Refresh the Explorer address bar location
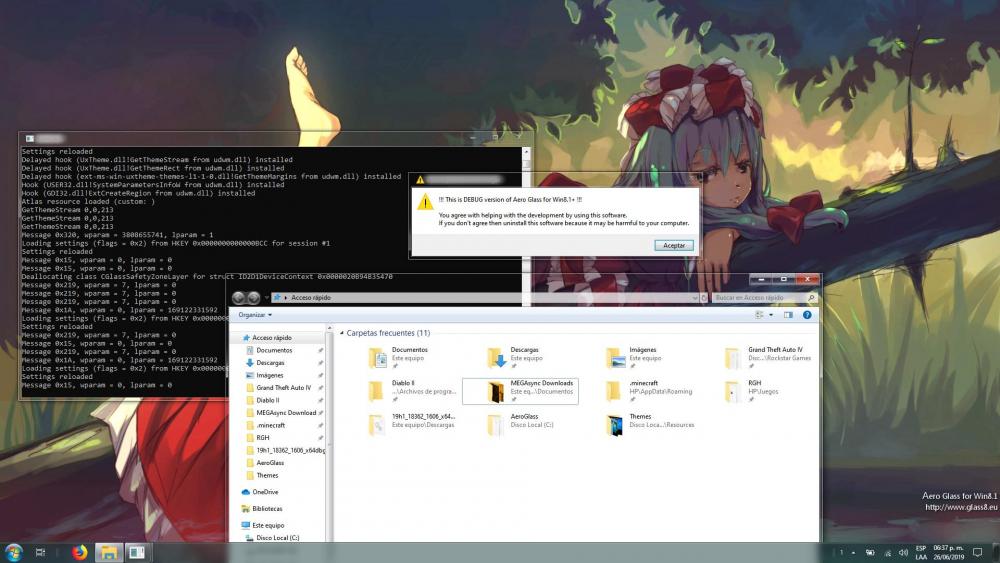The width and height of the screenshot is (1000, 563). pos(704,298)
